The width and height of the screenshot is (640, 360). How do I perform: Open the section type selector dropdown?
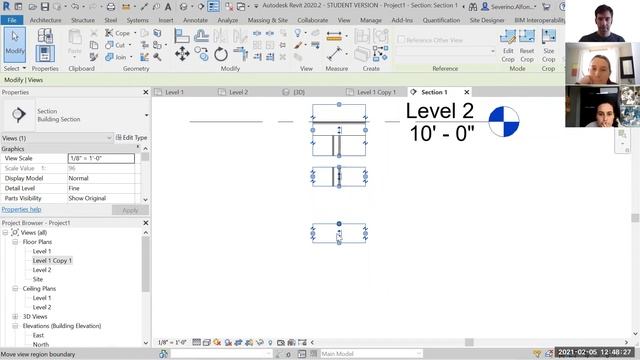147,116
